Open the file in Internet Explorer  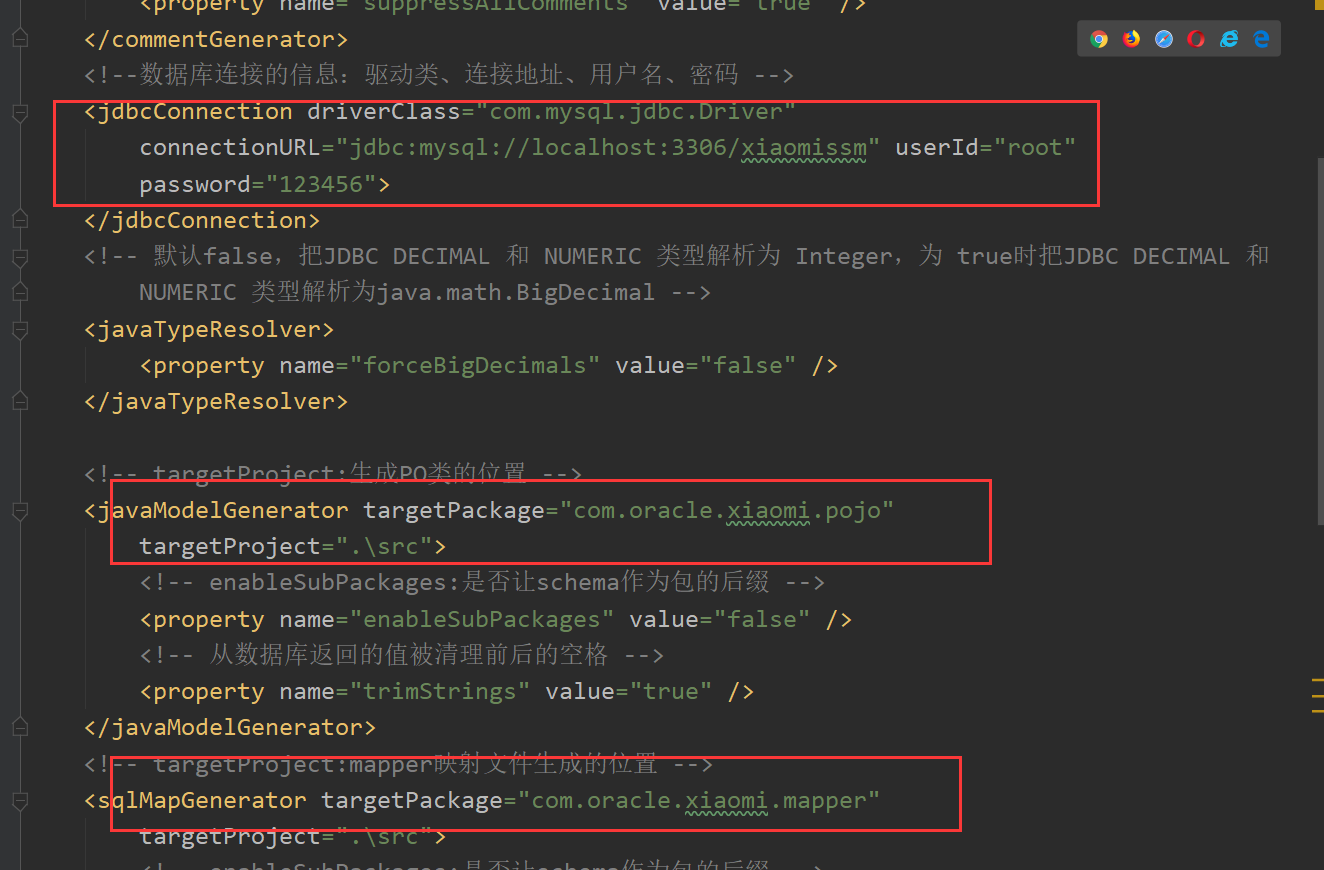(1229, 39)
